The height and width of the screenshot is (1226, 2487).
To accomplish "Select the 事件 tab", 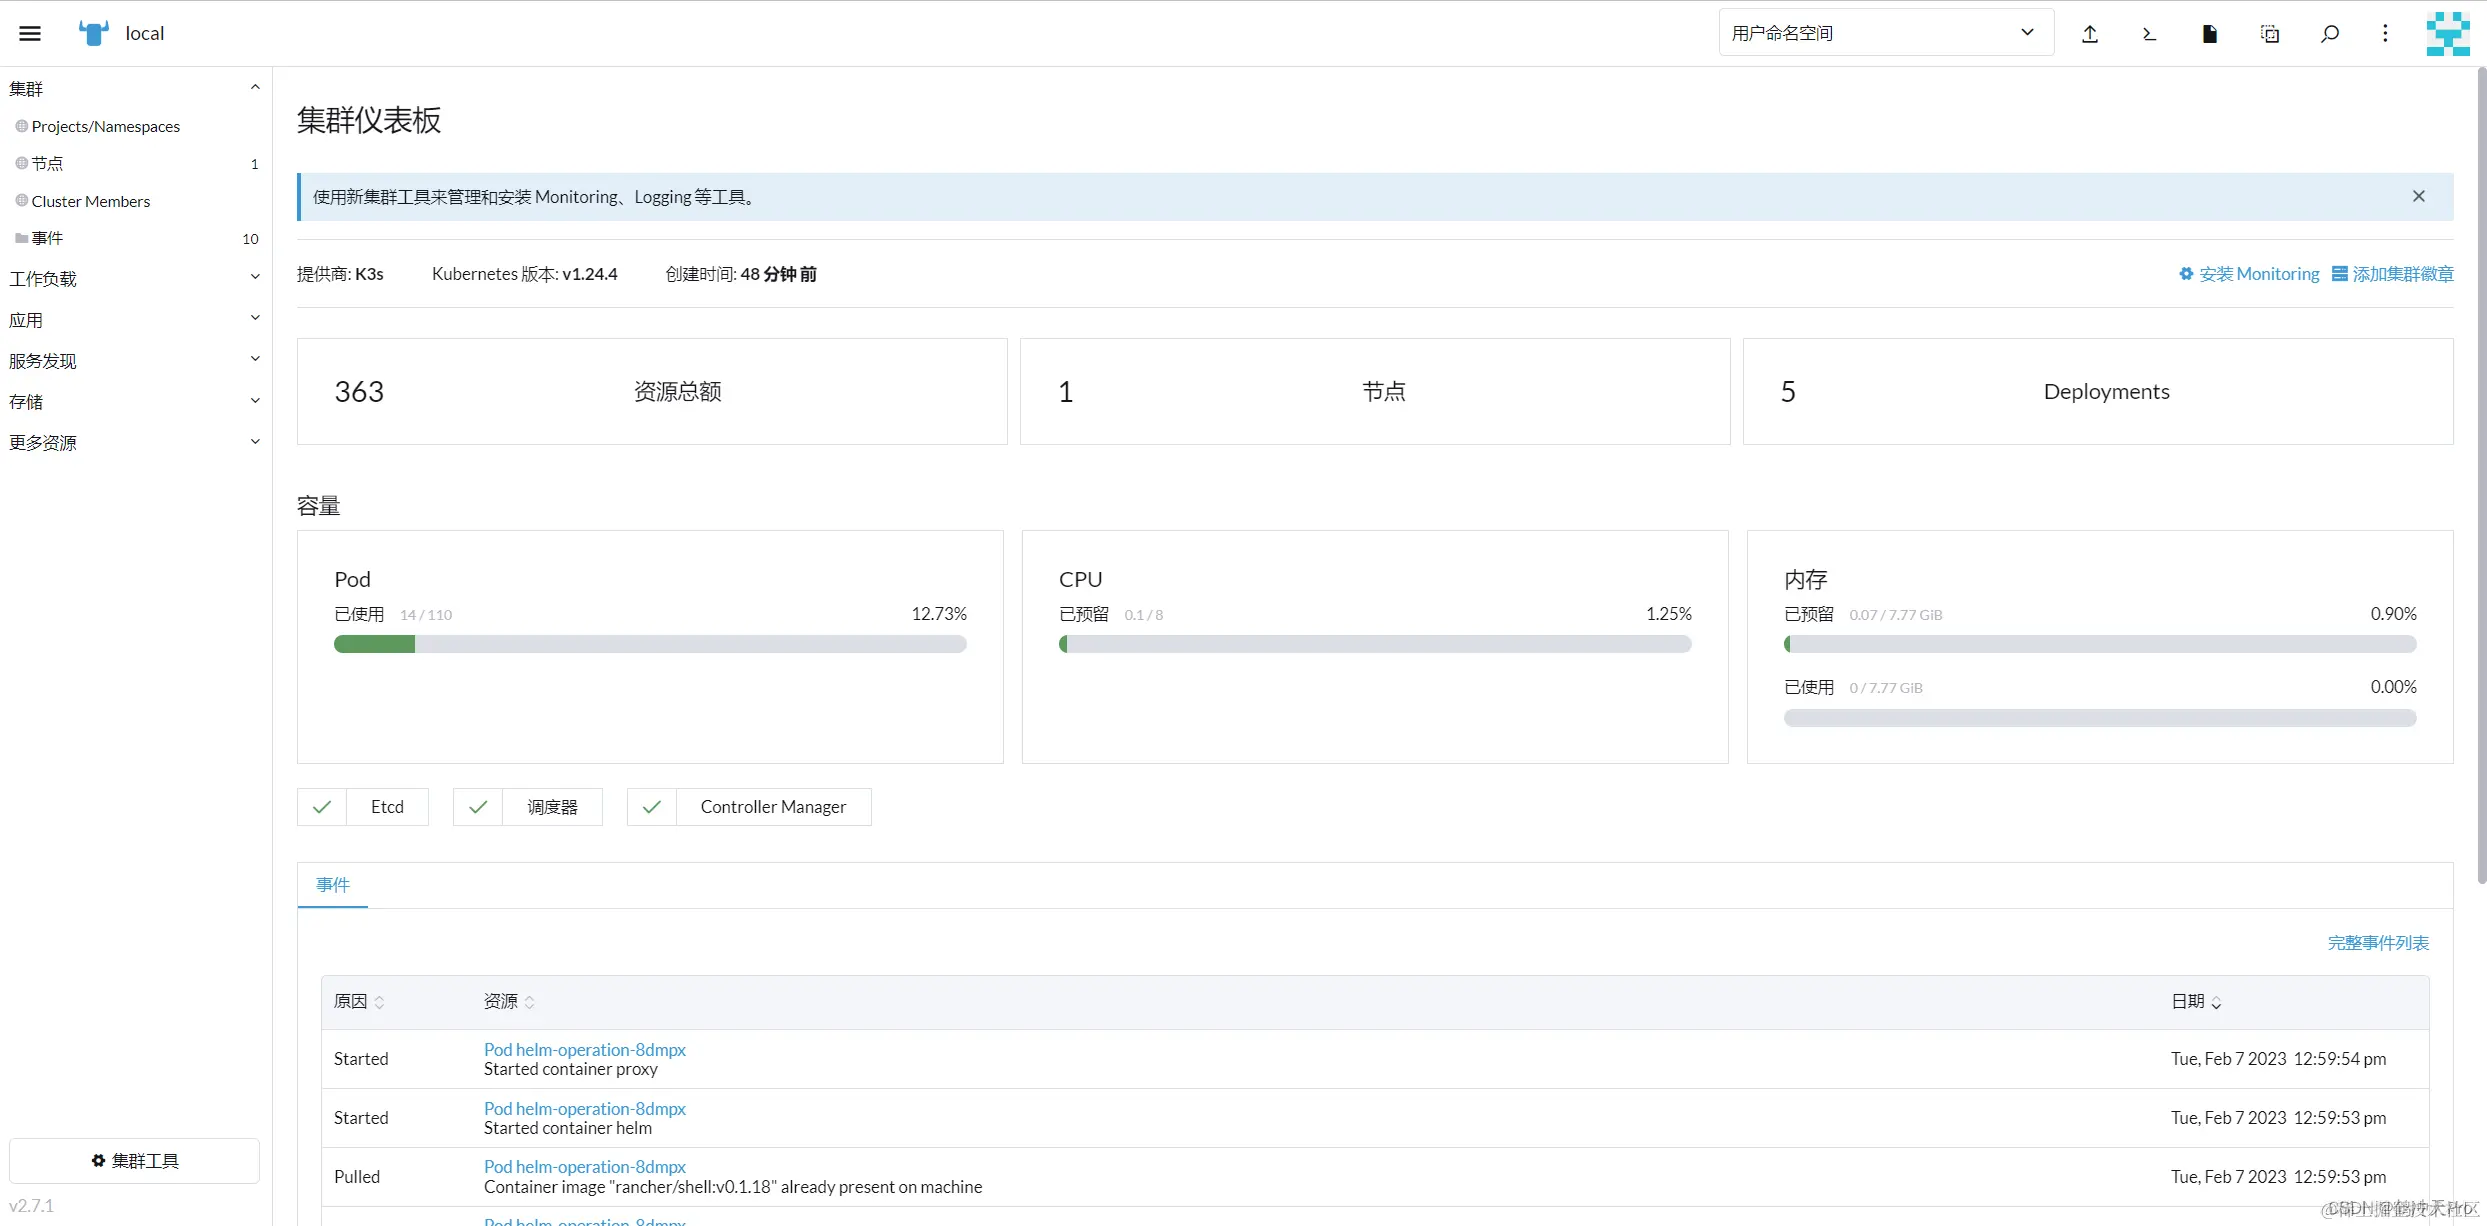I will 333,885.
